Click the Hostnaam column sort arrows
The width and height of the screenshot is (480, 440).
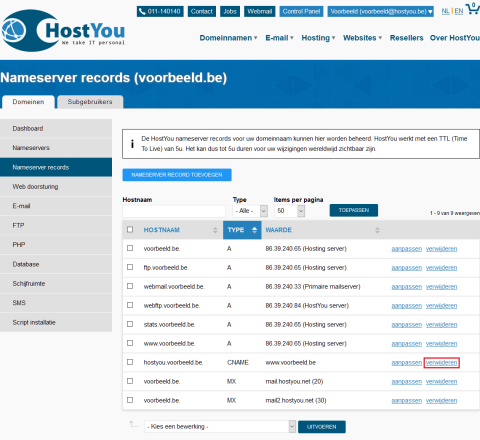(215, 230)
